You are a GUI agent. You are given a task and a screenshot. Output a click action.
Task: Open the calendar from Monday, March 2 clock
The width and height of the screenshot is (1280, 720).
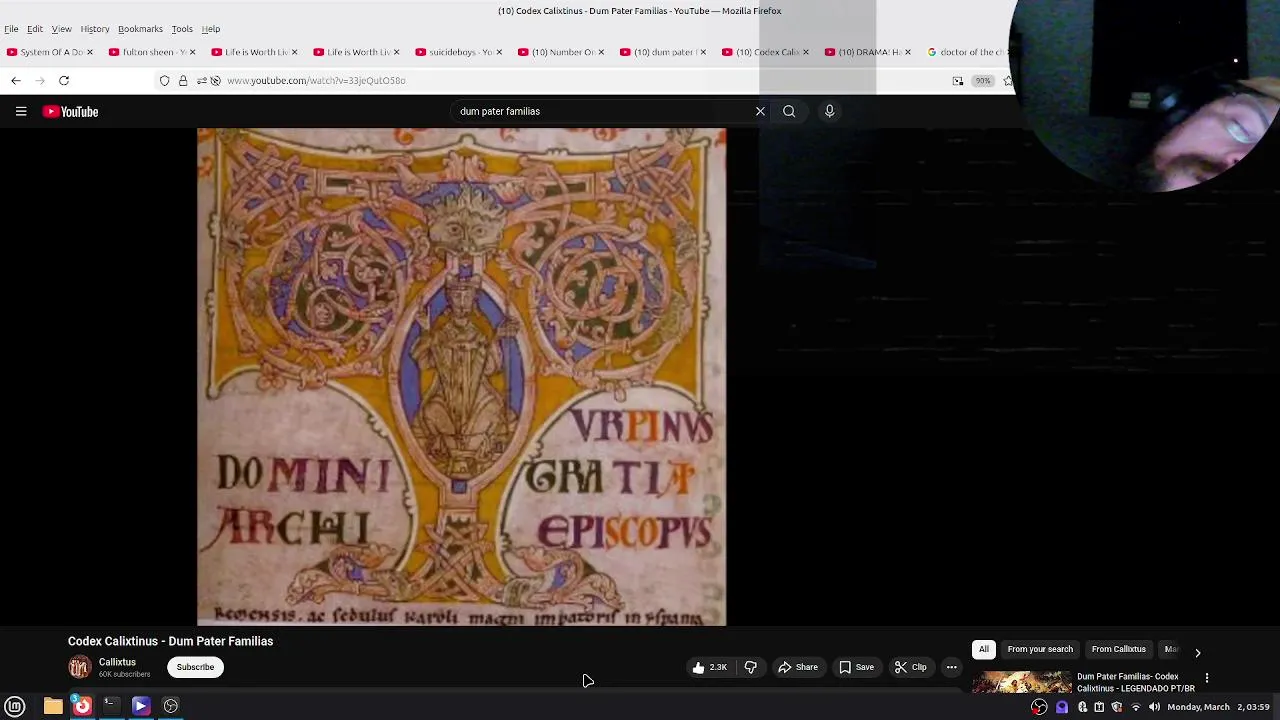pos(1219,707)
